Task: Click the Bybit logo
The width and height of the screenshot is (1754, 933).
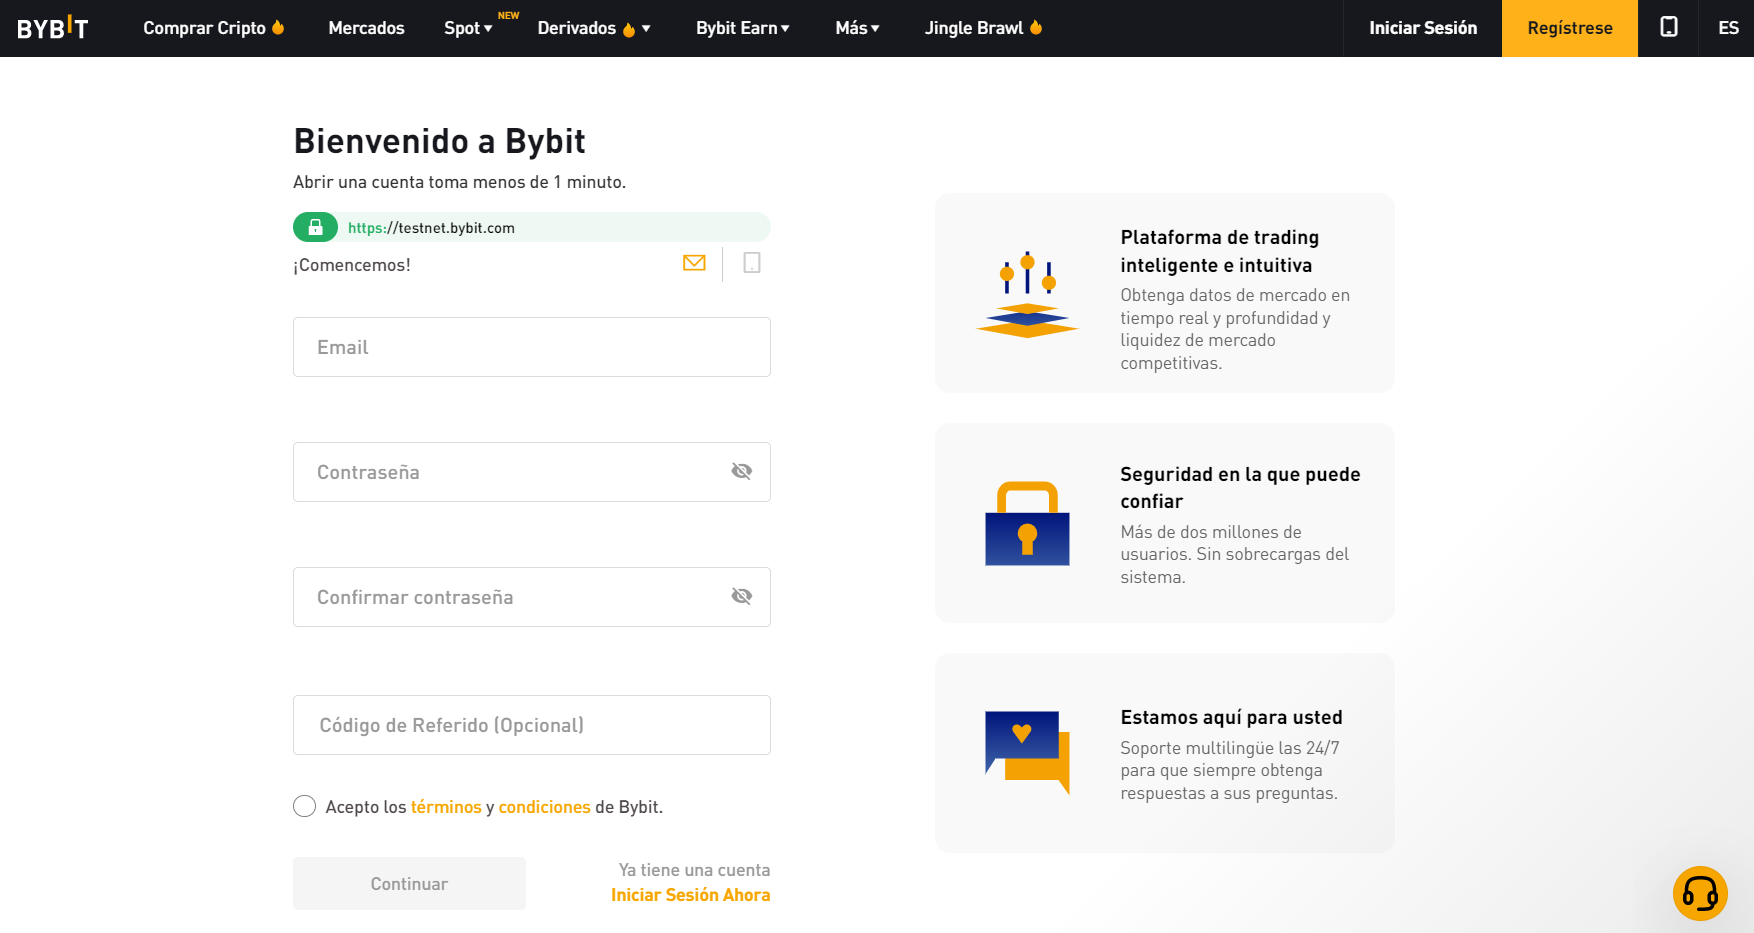Action: [x=53, y=28]
